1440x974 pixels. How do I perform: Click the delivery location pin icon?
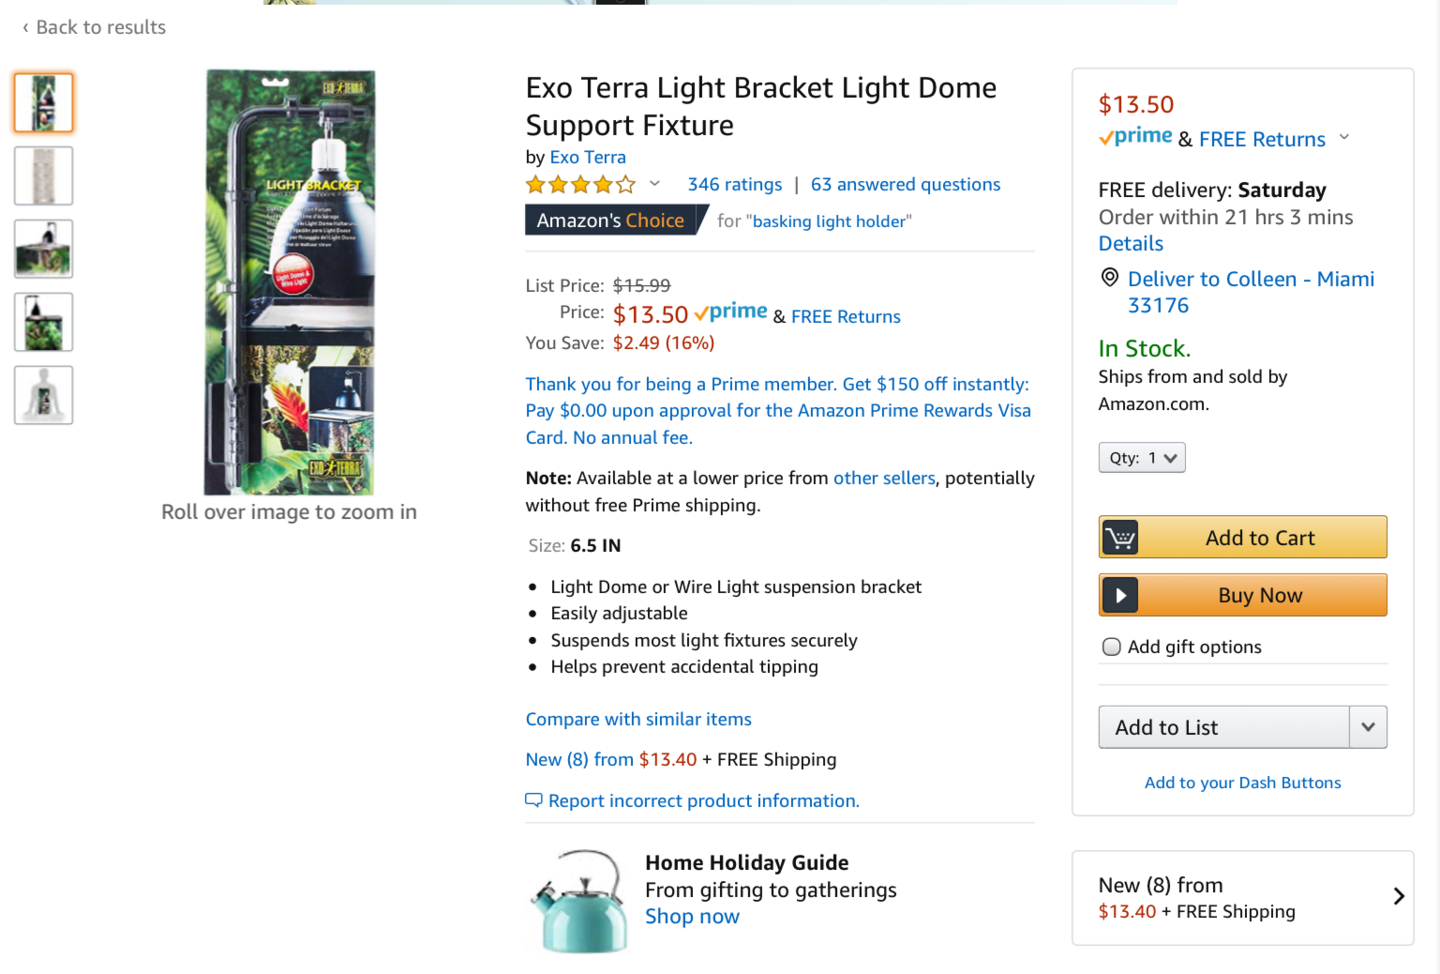(1109, 278)
